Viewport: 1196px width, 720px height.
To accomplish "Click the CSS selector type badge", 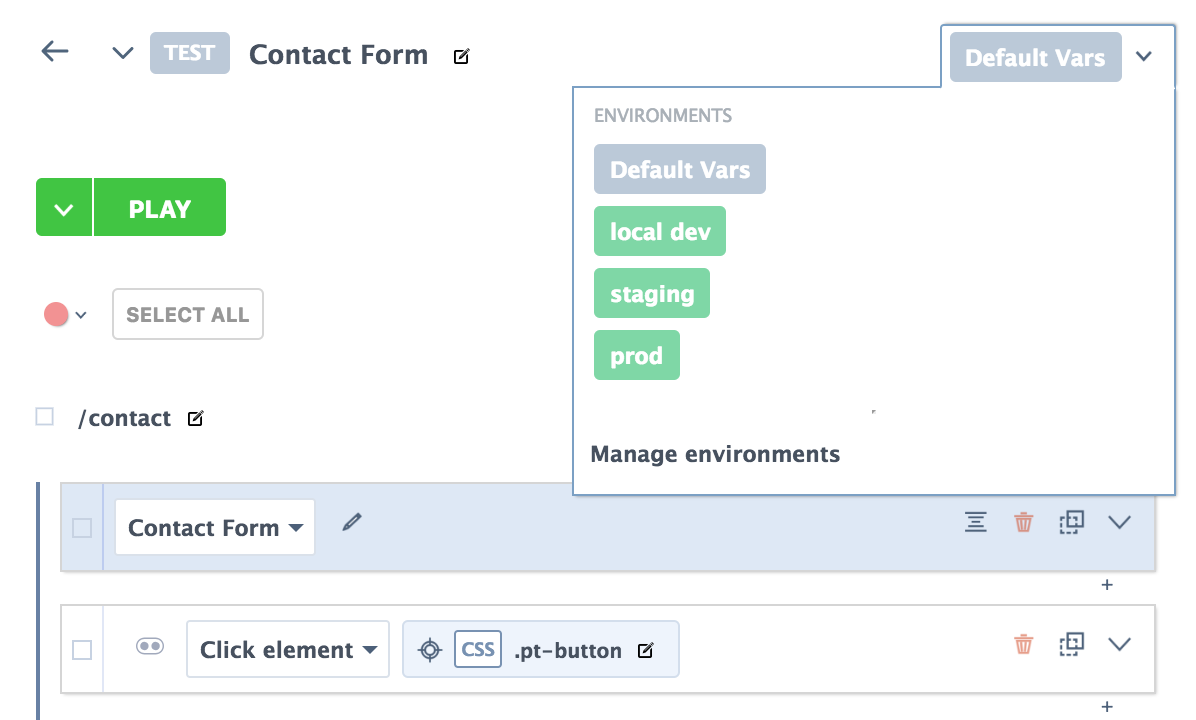I will (478, 649).
